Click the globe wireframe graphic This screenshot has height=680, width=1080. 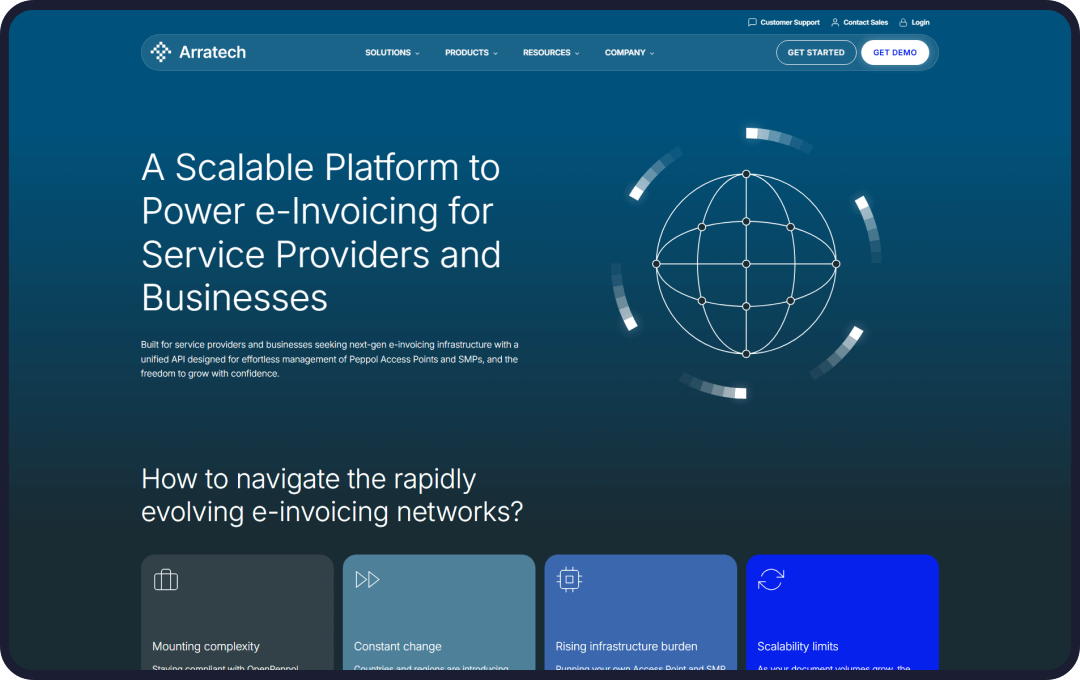click(x=746, y=264)
